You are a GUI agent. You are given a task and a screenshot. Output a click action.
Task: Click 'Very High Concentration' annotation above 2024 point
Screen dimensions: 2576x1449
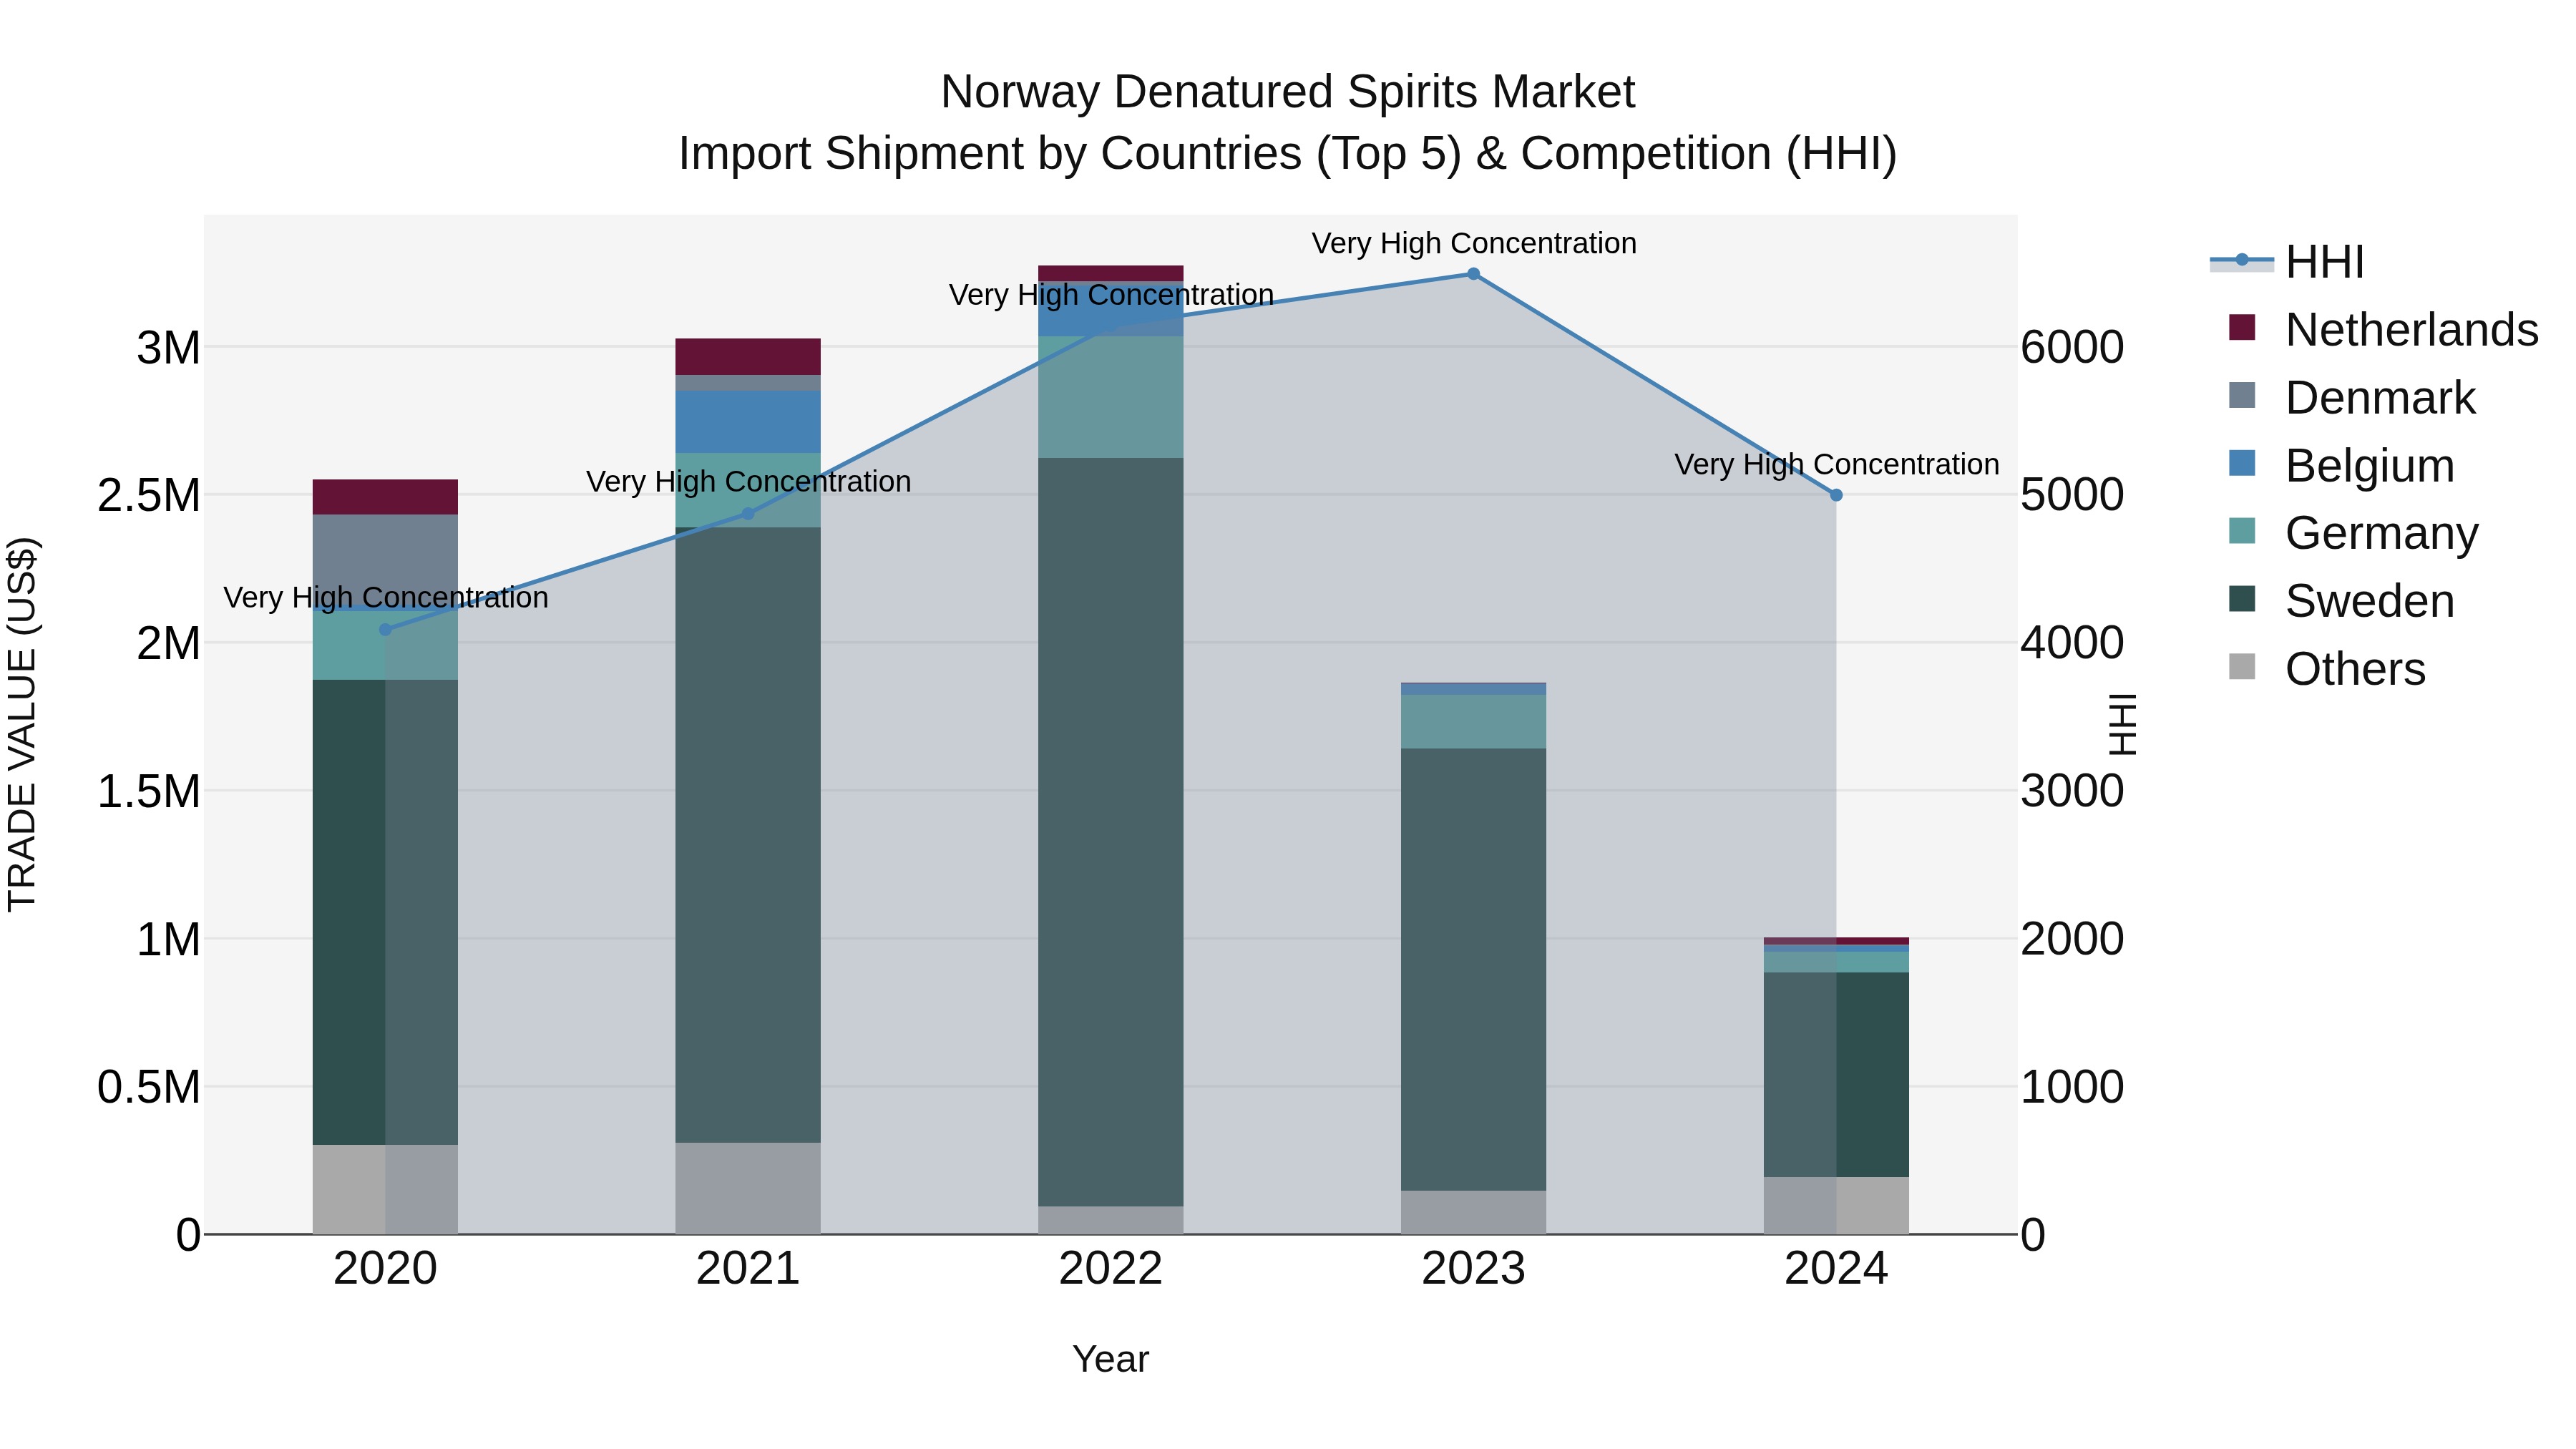1837,464
